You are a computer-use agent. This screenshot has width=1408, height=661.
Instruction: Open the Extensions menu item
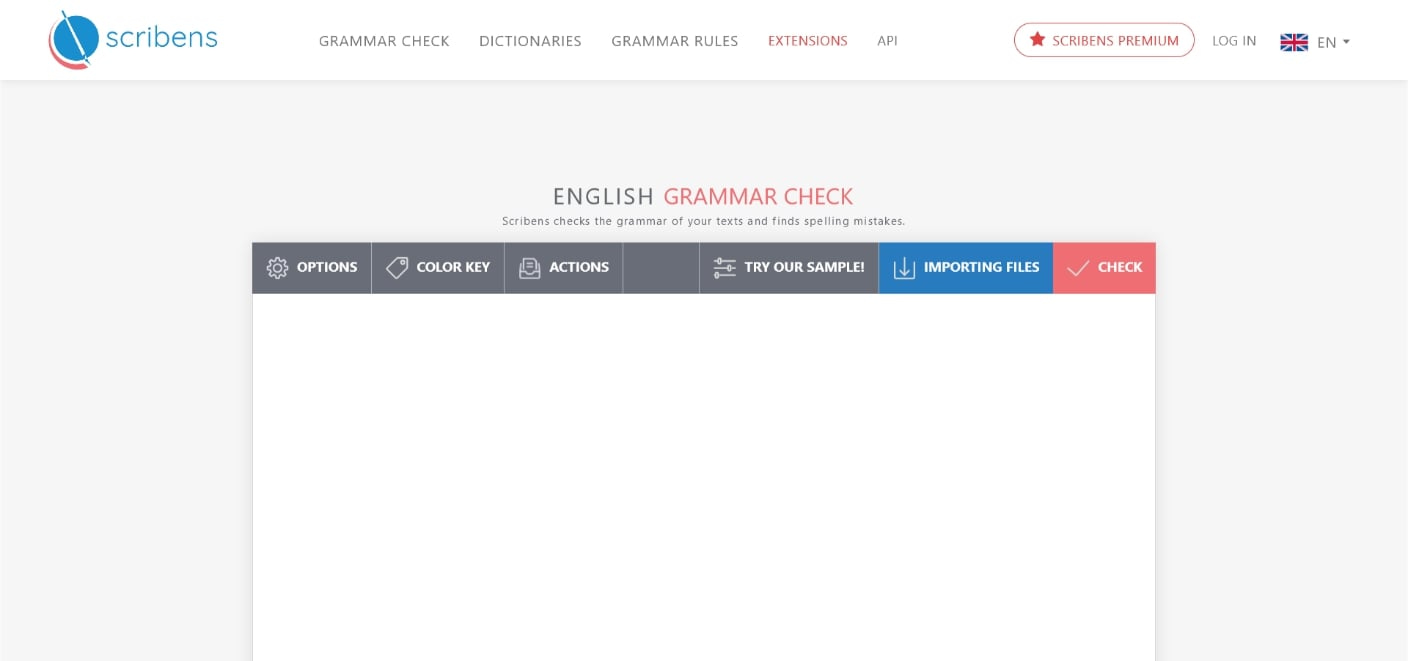(x=808, y=41)
